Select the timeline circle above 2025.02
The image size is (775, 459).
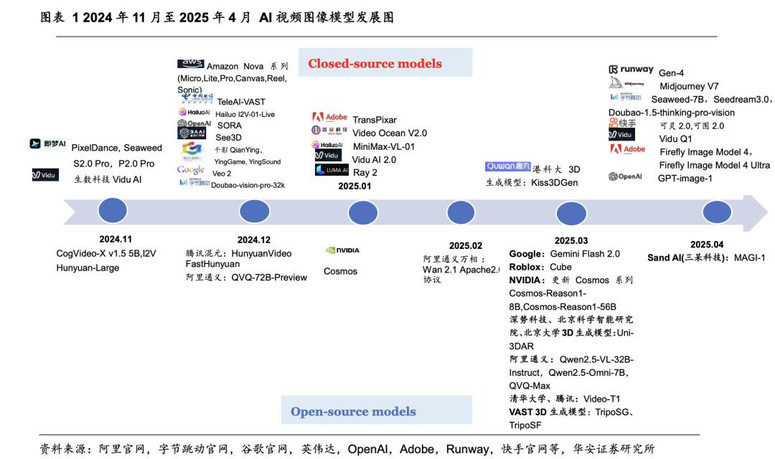(x=461, y=212)
